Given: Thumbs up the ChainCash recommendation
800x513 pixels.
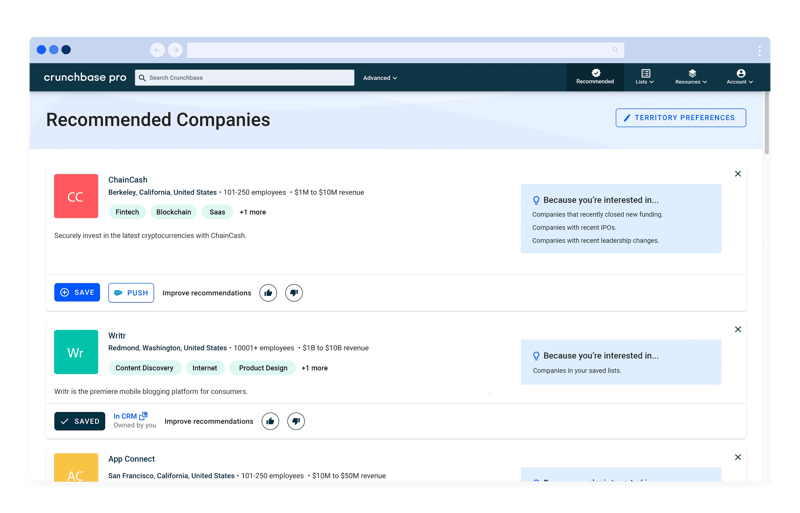Looking at the screenshot, I should pos(268,292).
